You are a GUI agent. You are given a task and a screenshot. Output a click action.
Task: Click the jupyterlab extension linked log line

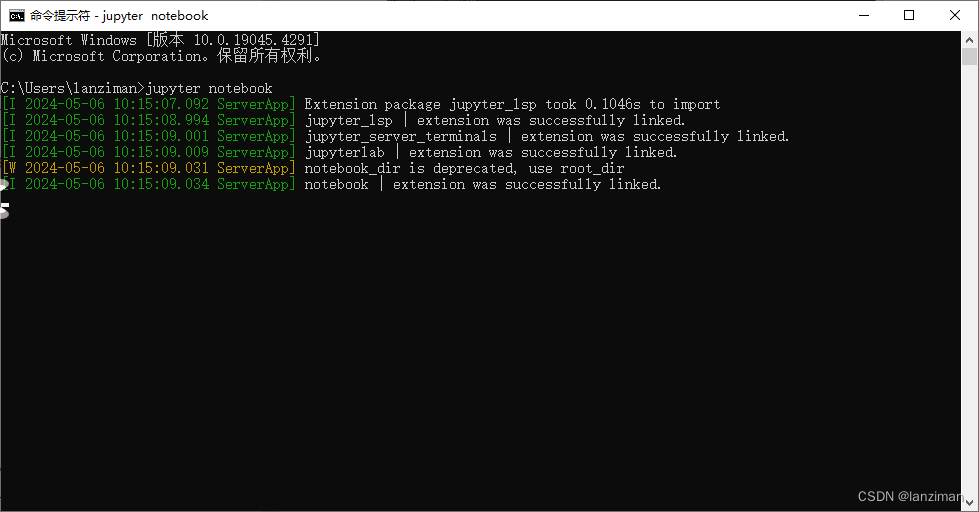pos(340,152)
